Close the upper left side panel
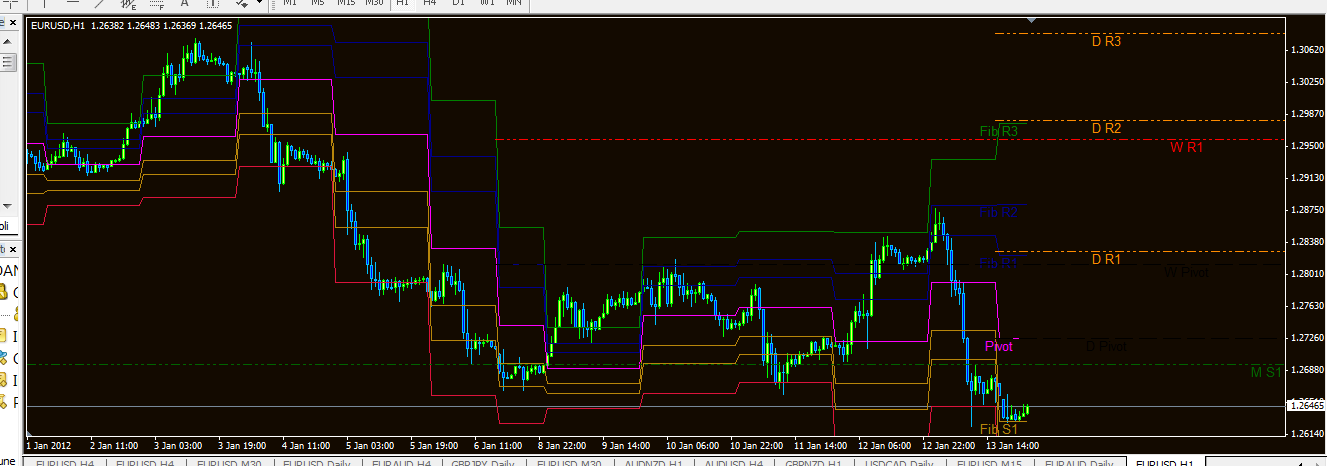Screen dimensions: 1327x466 click(13, 23)
